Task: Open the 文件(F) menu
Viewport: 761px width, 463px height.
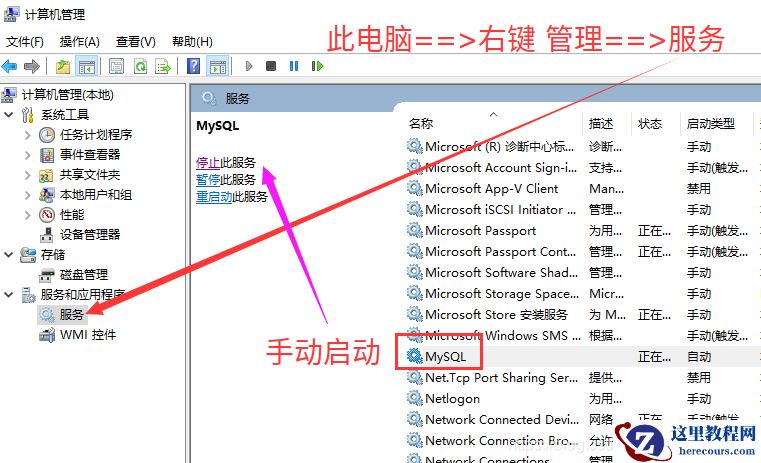Action: coord(25,42)
